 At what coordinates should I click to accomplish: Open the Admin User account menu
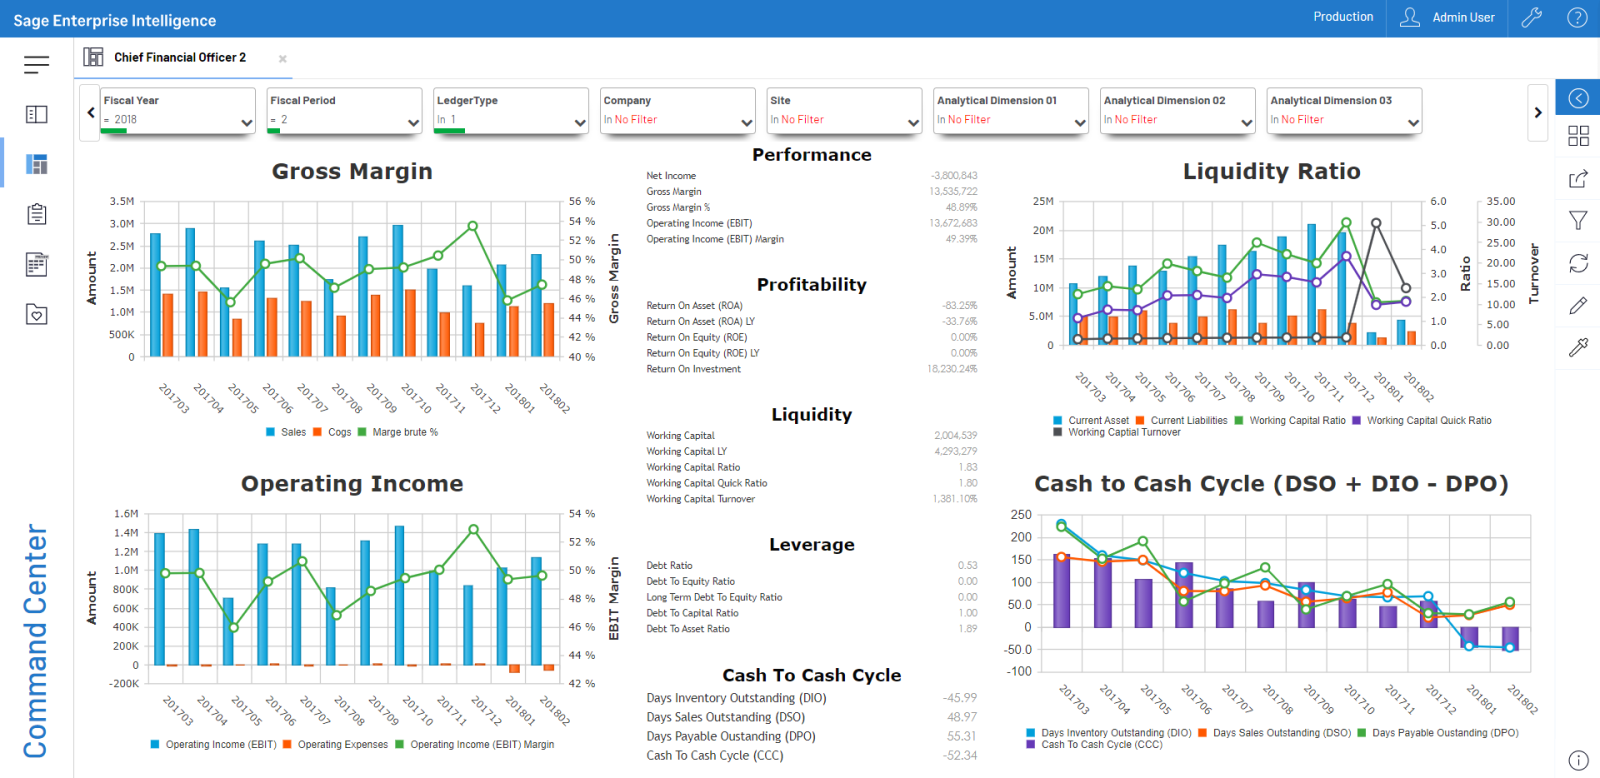click(x=1447, y=17)
